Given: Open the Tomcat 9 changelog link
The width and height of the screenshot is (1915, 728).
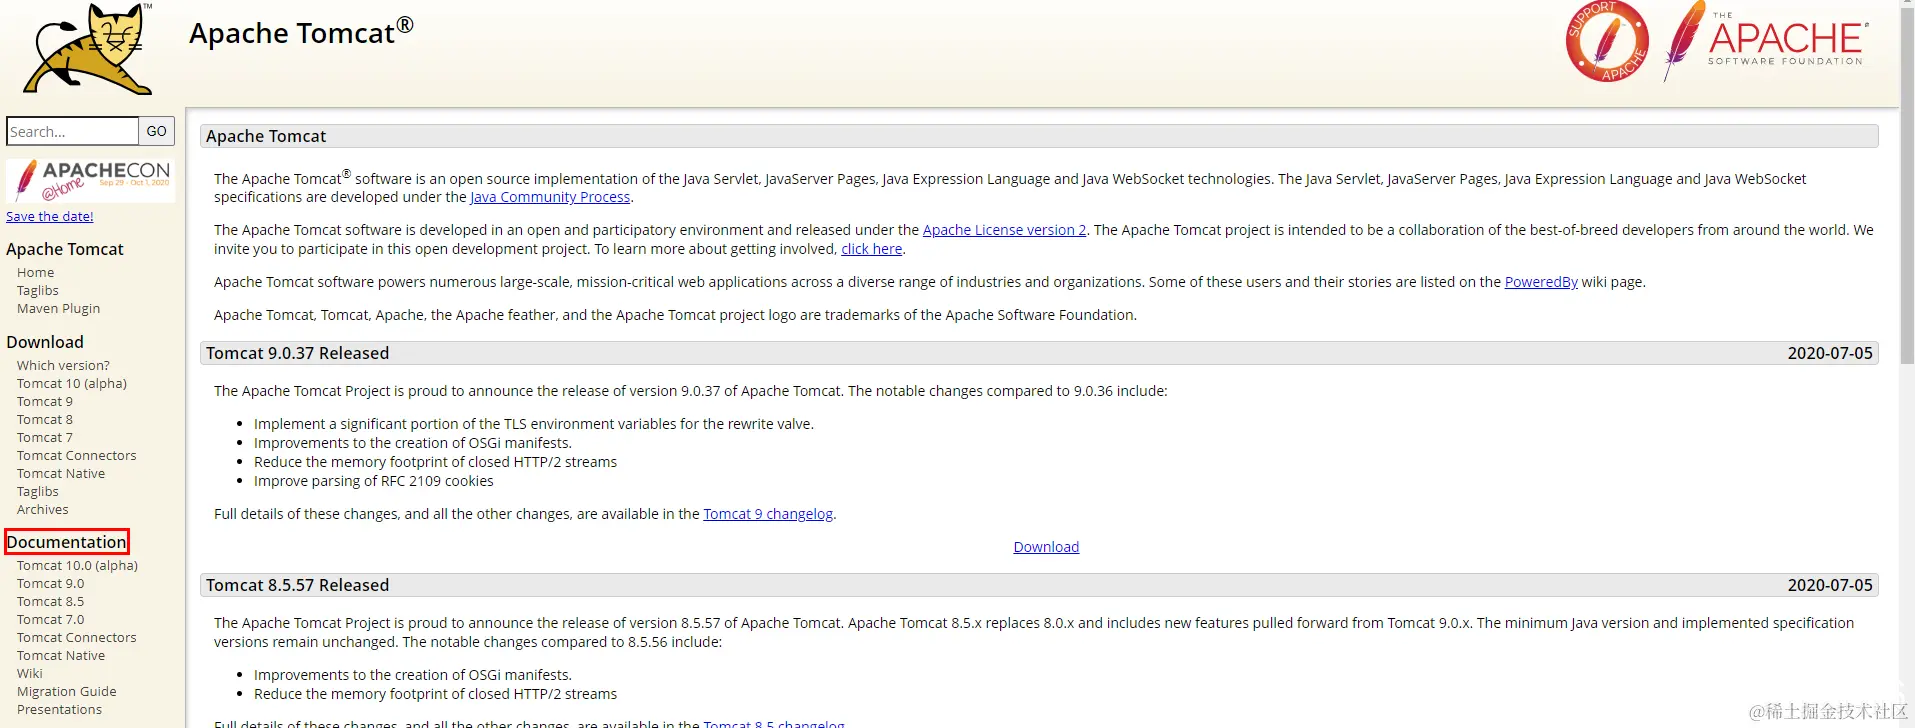Looking at the screenshot, I should pos(768,514).
